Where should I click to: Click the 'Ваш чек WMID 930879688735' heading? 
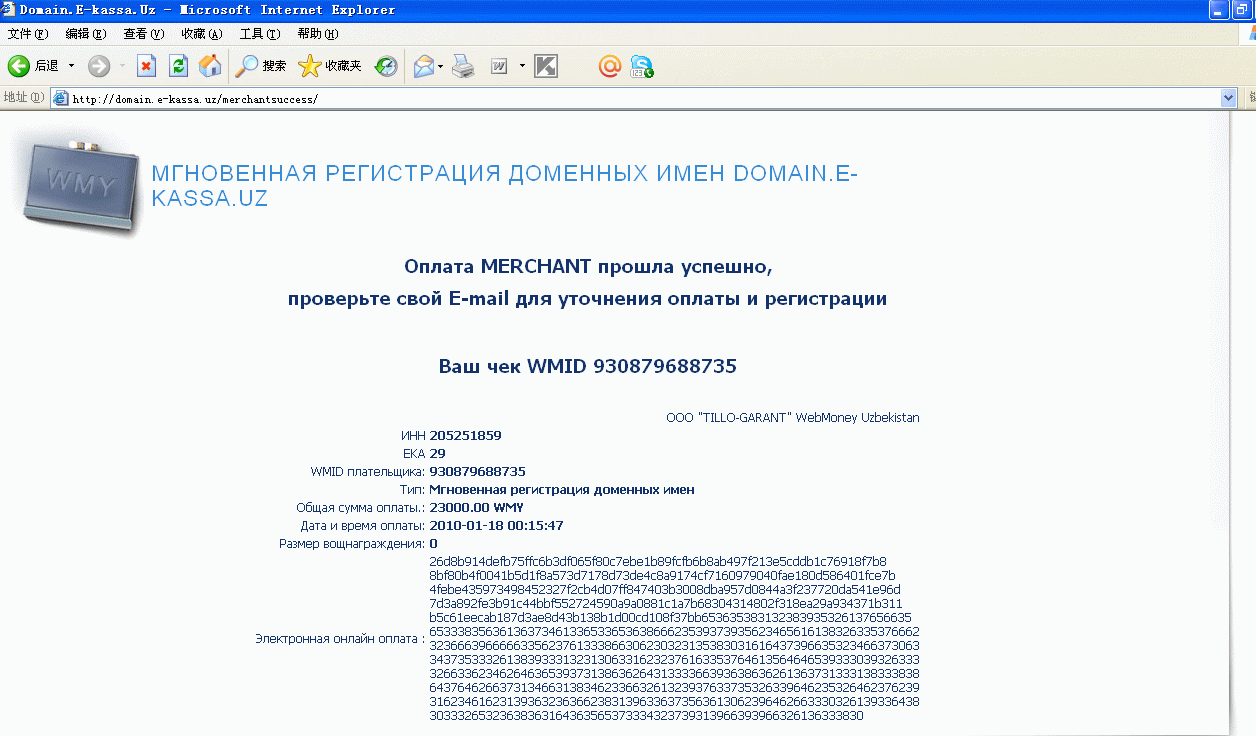click(588, 366)
